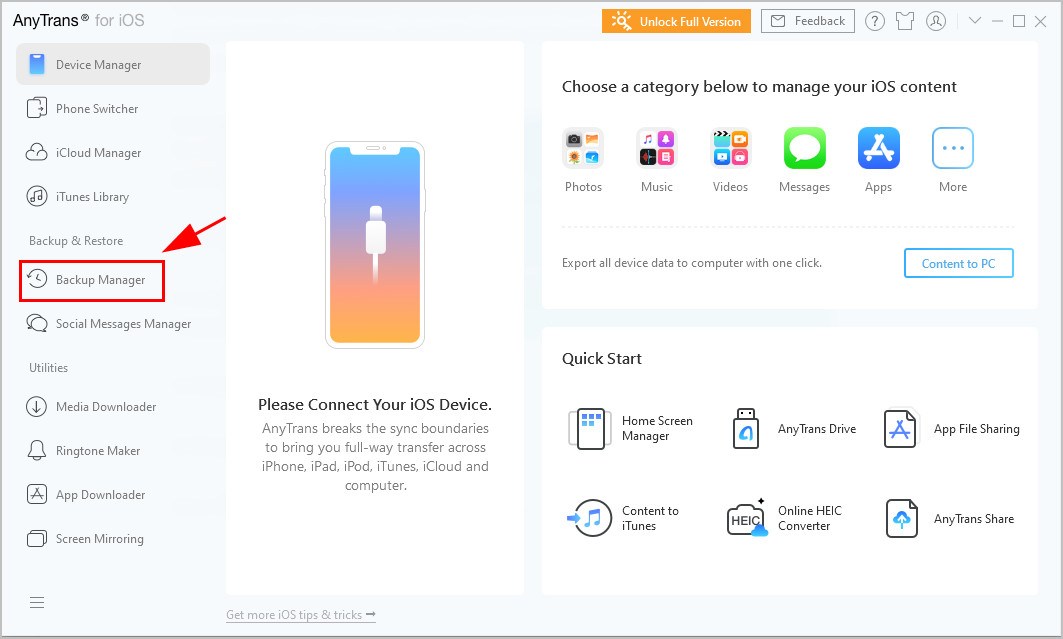The width and height of the screenshot is (1063, 639).
Task: Click the Content to PC button
Action: [x=958, y=262]
